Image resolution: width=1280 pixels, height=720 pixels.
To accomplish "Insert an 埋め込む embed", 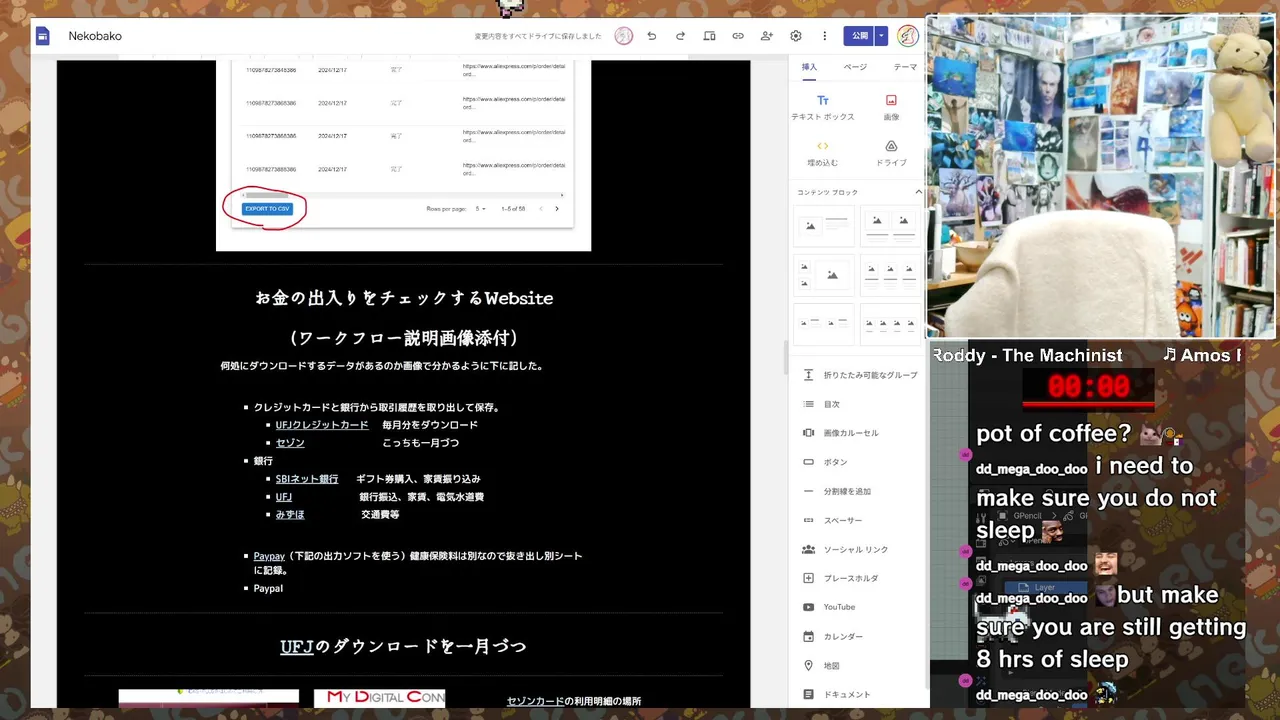I will pyautogui.click(x=823, y=153).
